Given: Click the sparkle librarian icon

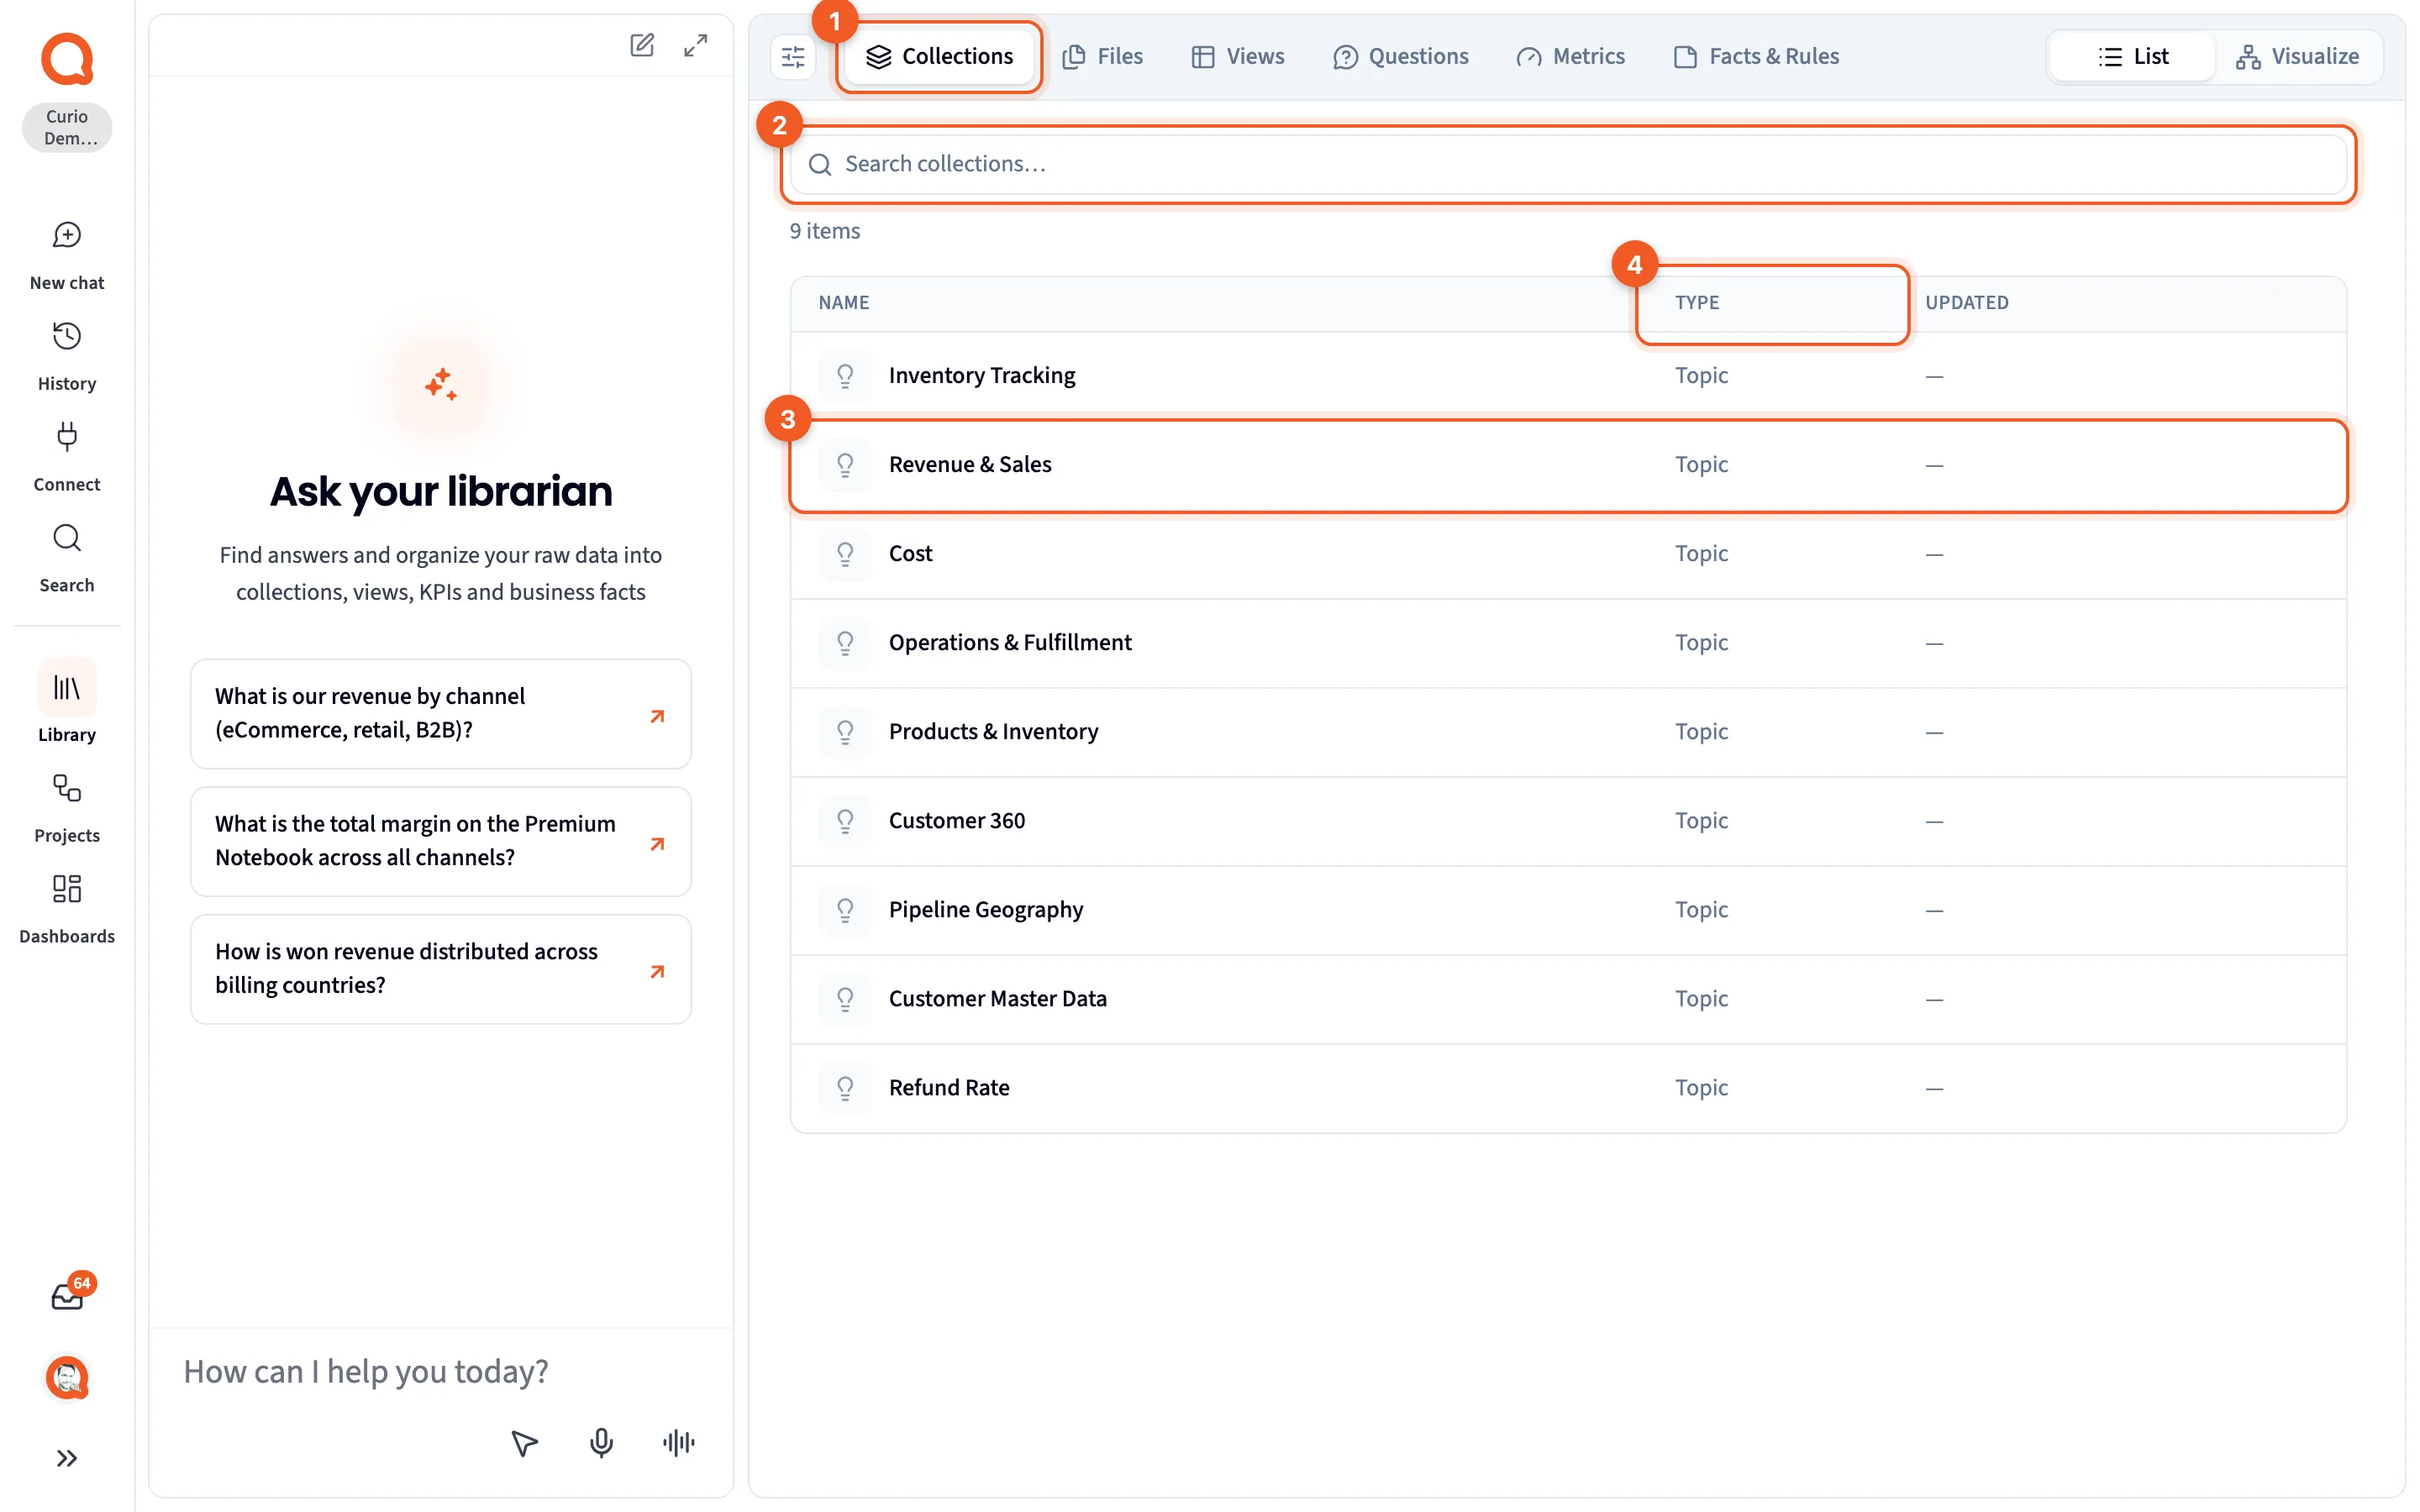Looking at the screenshot, I should click(x=441, y=384).
